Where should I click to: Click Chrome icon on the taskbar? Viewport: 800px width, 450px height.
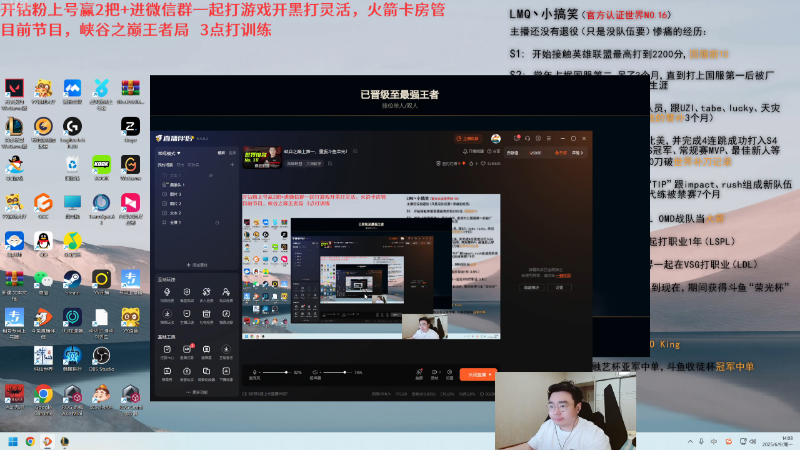pos(30,441)
